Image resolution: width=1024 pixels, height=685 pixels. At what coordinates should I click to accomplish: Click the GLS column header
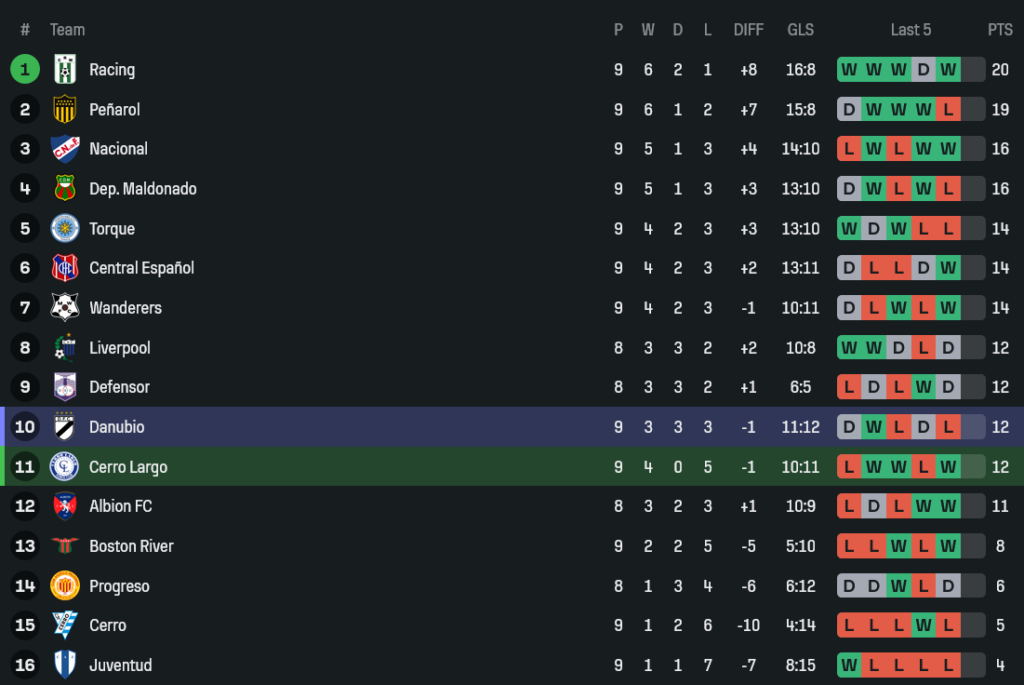[800, 30]
